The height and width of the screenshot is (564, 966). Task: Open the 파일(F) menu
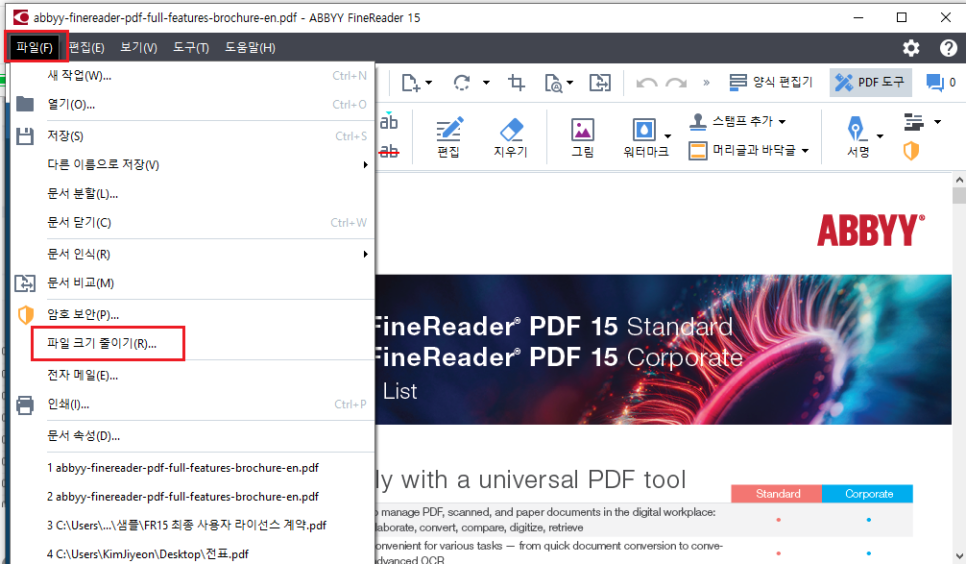(34, 47)
